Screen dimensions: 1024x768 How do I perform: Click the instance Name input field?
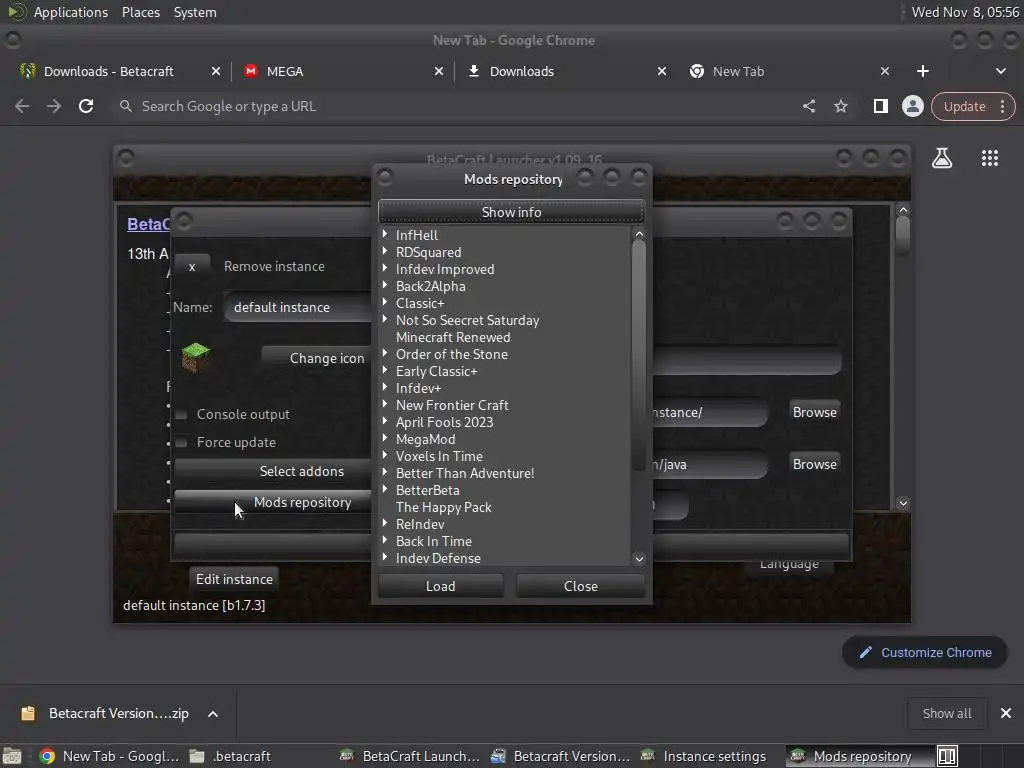[x=298, y=307]
